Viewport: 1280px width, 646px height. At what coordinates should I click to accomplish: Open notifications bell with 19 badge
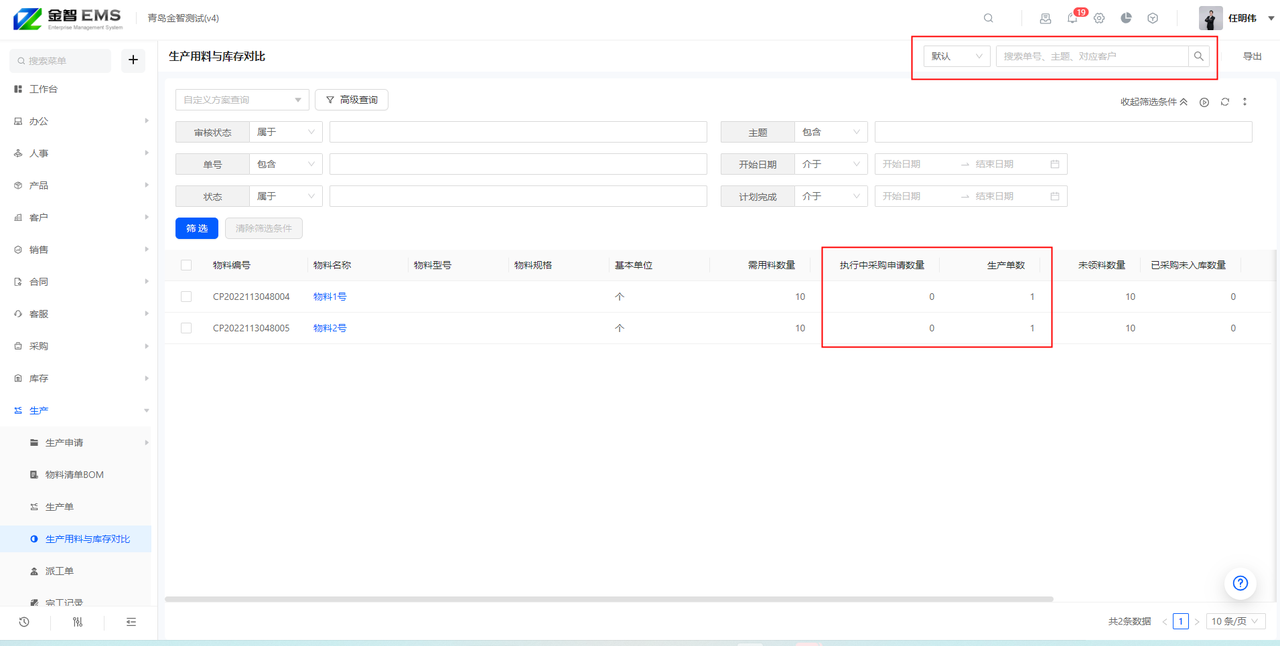coord(1072,18)
